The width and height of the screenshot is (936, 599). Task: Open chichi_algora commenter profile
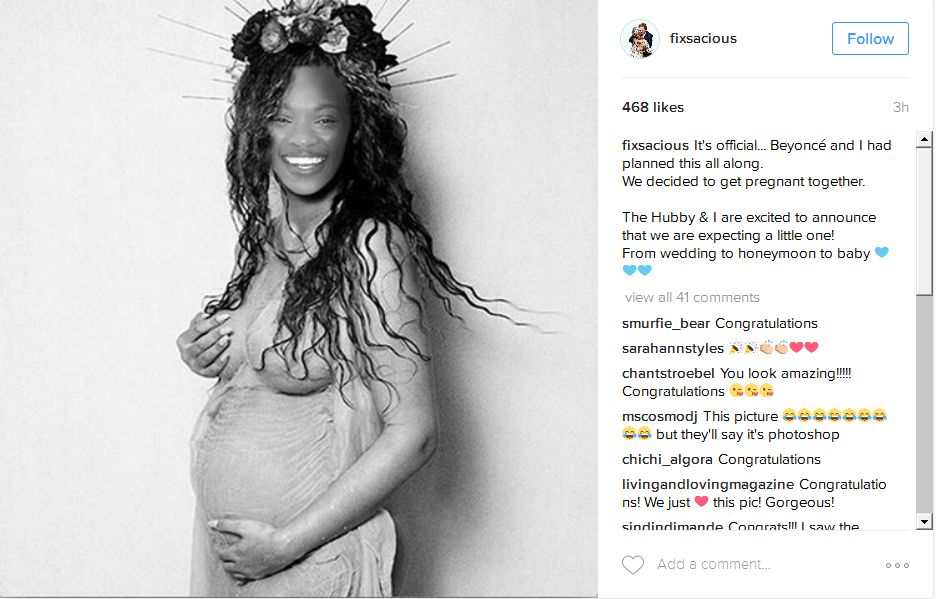point(667,459)
